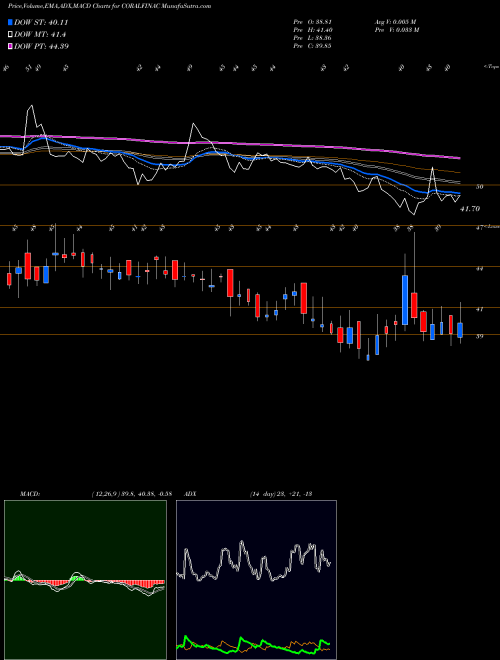The height and width of the screenshot is (660, 500).
Task: Click the ADX '(14 day) 28, +21, -18' readout
Action: 280,494
